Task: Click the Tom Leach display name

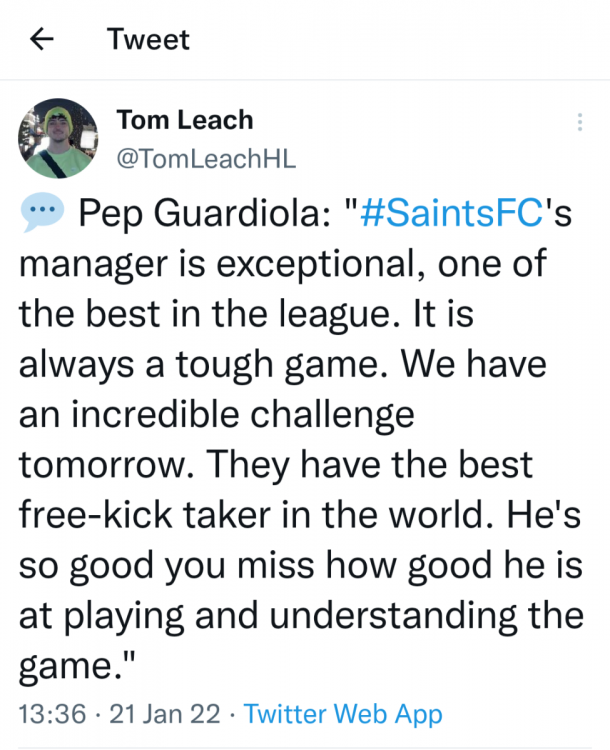Action: point(185,121)
